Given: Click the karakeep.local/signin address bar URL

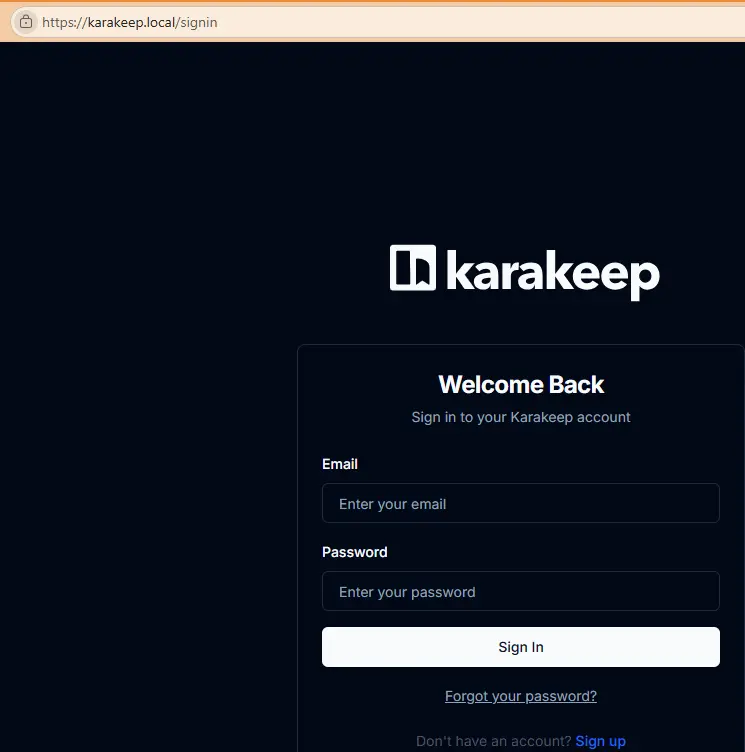Looking at the screenshot, I should tap(130, 23).
